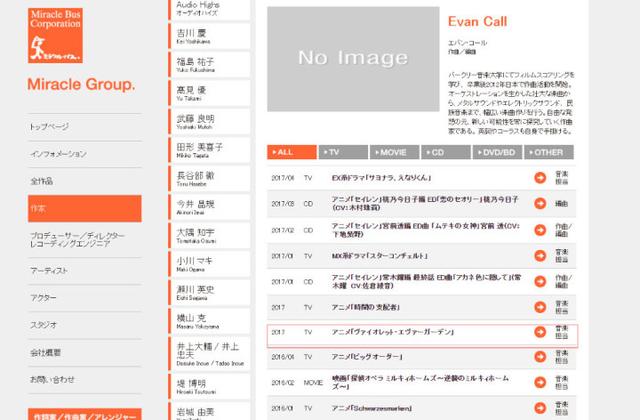Image resolution: width=640 pixels, height=420 pixels.
Task: Switch to the CD filter tab
Action: point(446,152)
